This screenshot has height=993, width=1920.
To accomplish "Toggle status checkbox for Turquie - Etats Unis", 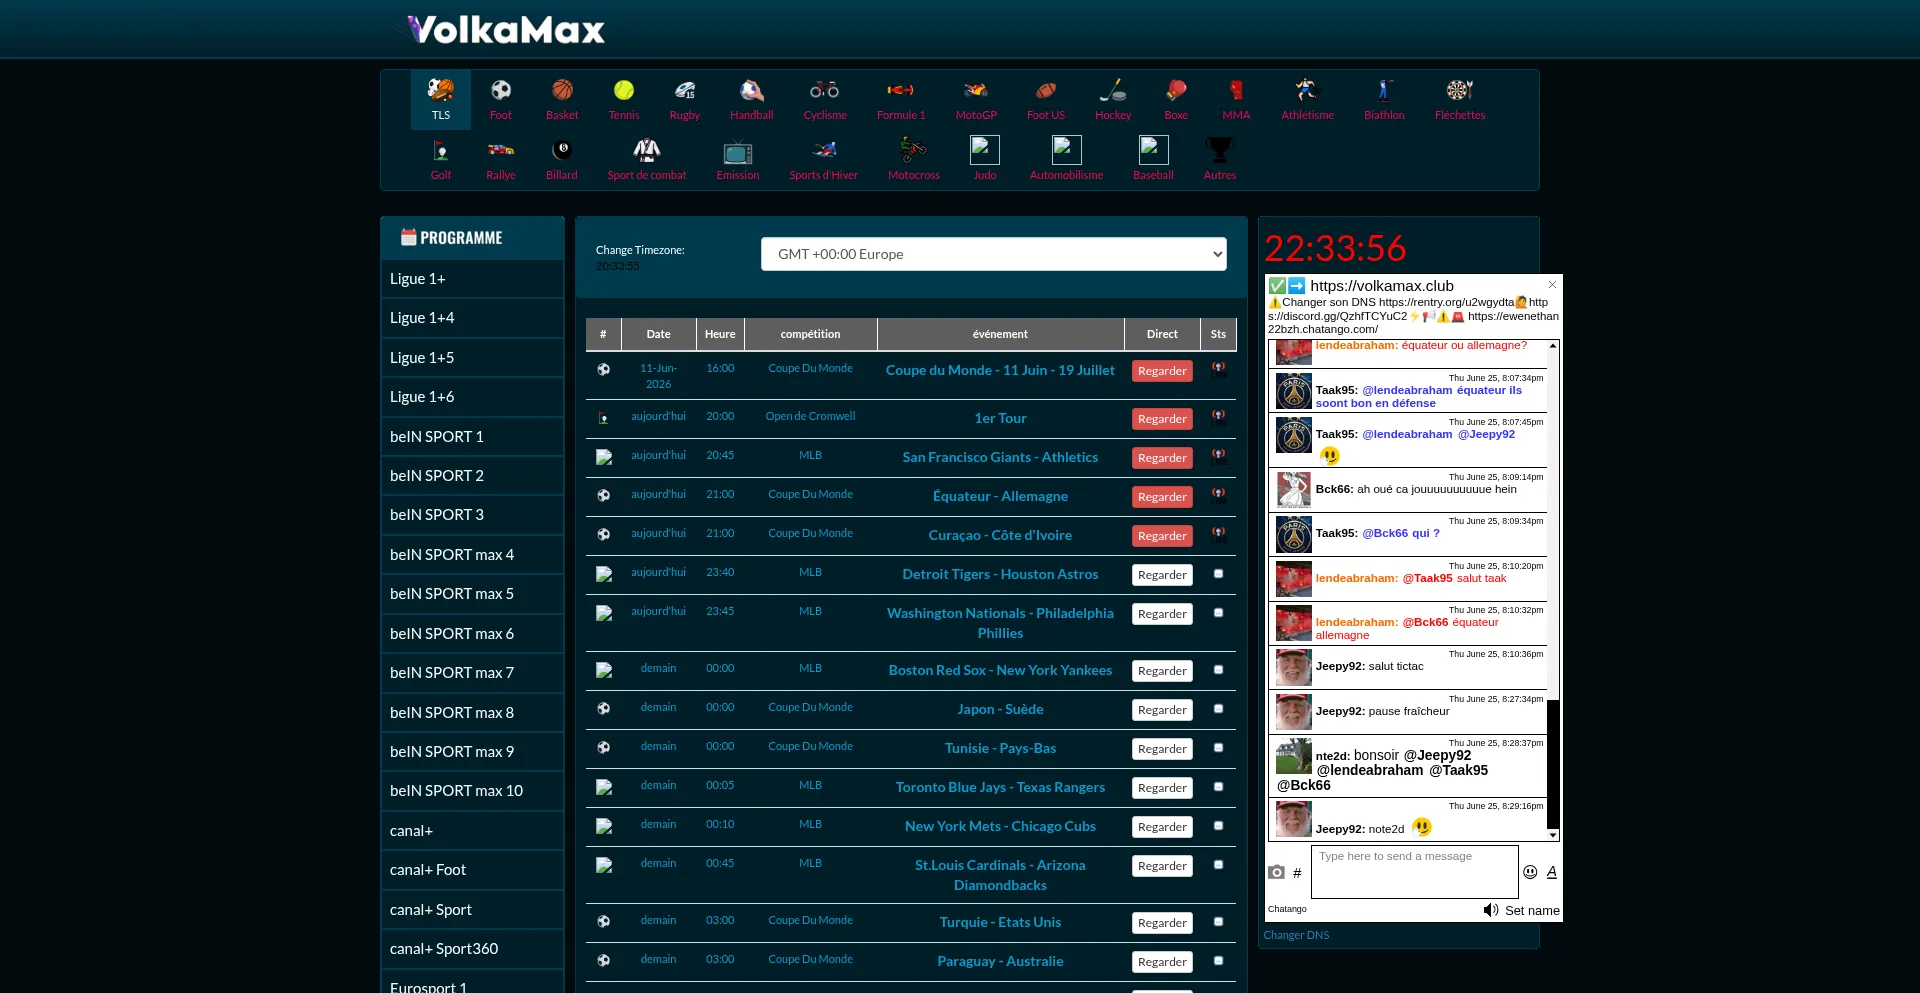I will click(1218, 922).
